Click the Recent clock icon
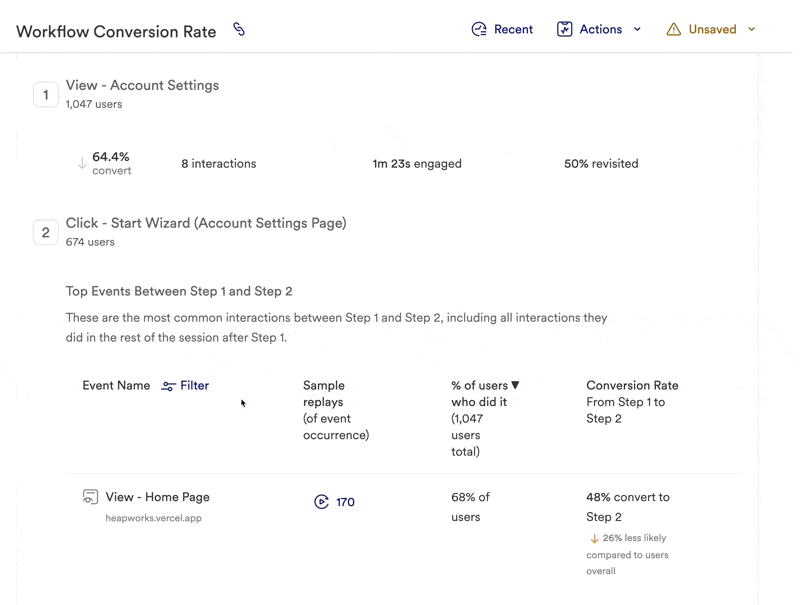This screenshot has width=800, height=605. (479, 29)
